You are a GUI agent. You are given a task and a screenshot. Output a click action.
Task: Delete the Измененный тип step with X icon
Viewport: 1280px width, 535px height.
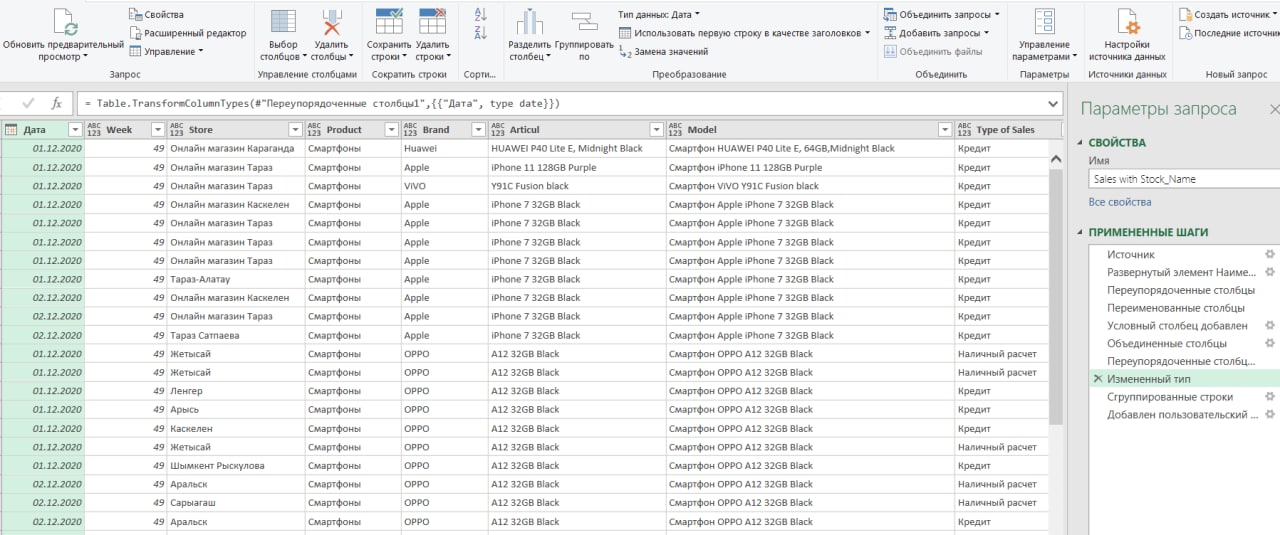tap(1098, 379)
